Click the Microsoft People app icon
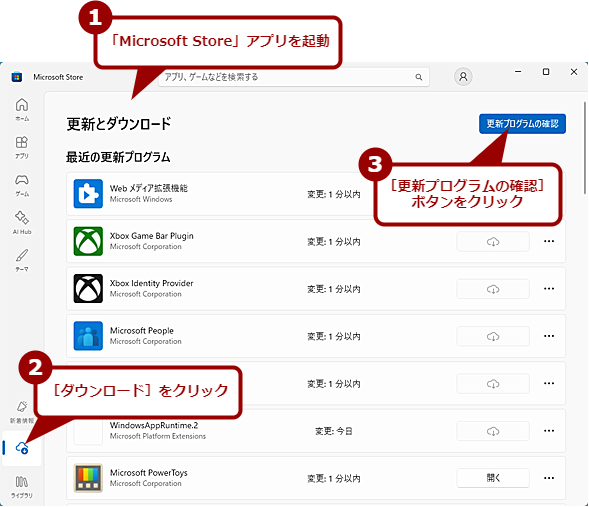Viewport: 589px width, 507px height. (x=88, y=336)
